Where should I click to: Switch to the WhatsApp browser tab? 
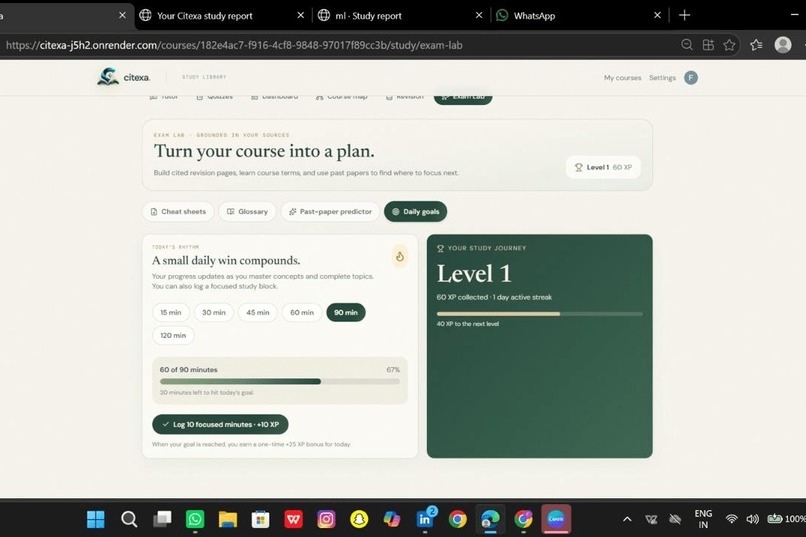(x=534, y=16)
